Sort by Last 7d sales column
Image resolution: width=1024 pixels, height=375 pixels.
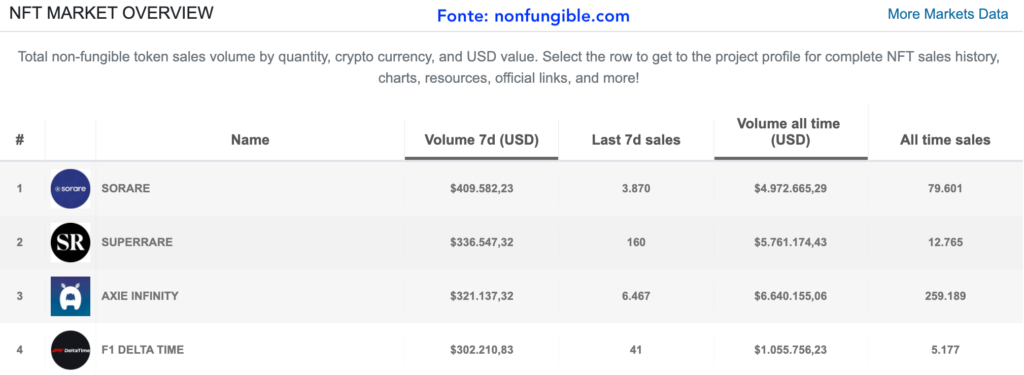click(636, 140)
